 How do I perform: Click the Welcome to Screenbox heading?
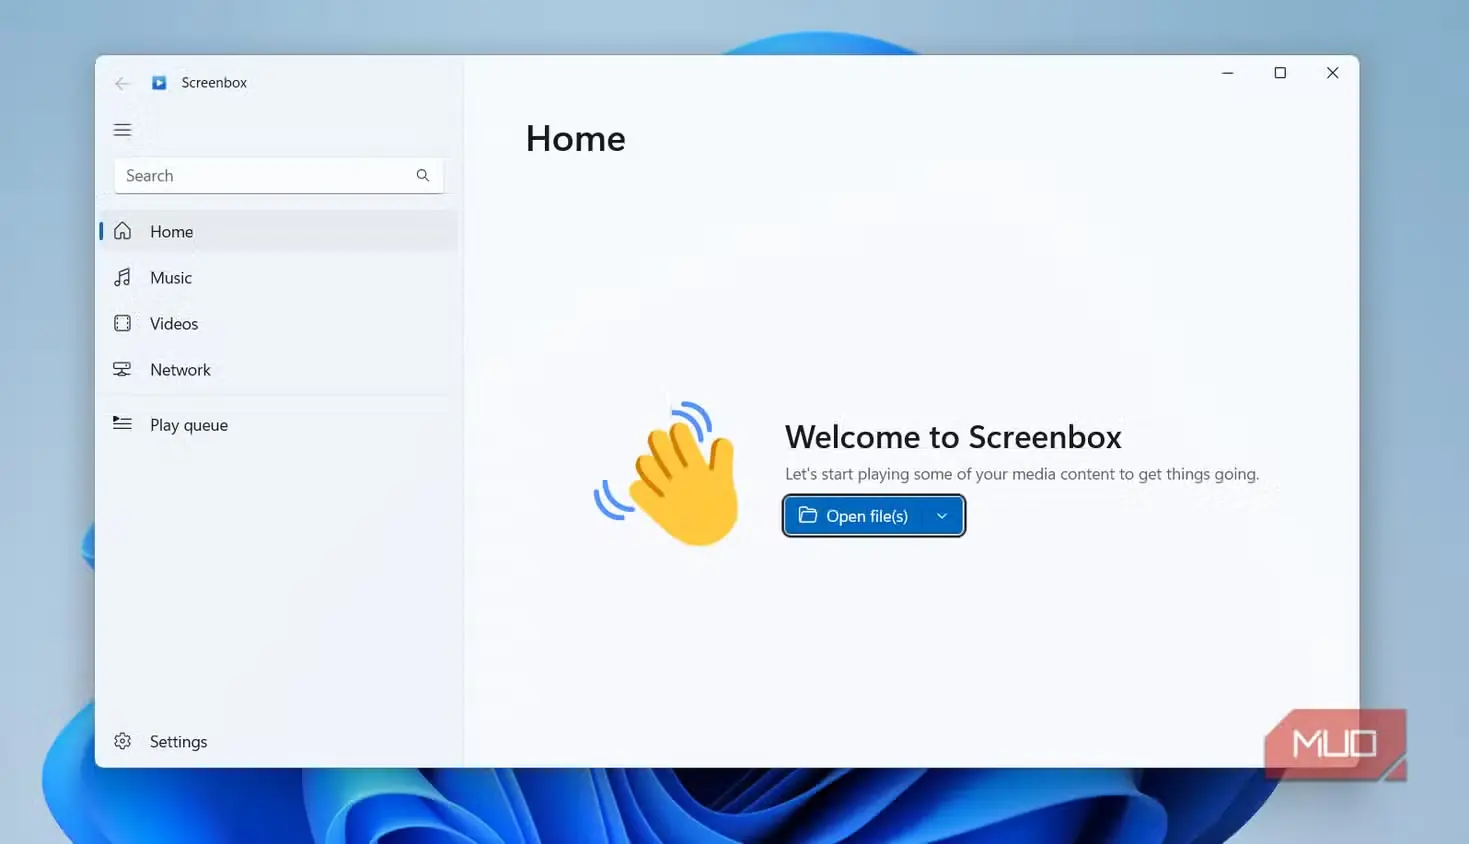953,437
